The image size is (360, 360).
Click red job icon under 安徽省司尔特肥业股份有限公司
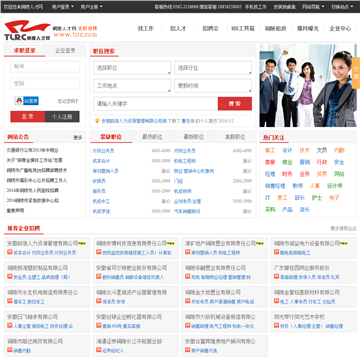click(x=99, y=277)
